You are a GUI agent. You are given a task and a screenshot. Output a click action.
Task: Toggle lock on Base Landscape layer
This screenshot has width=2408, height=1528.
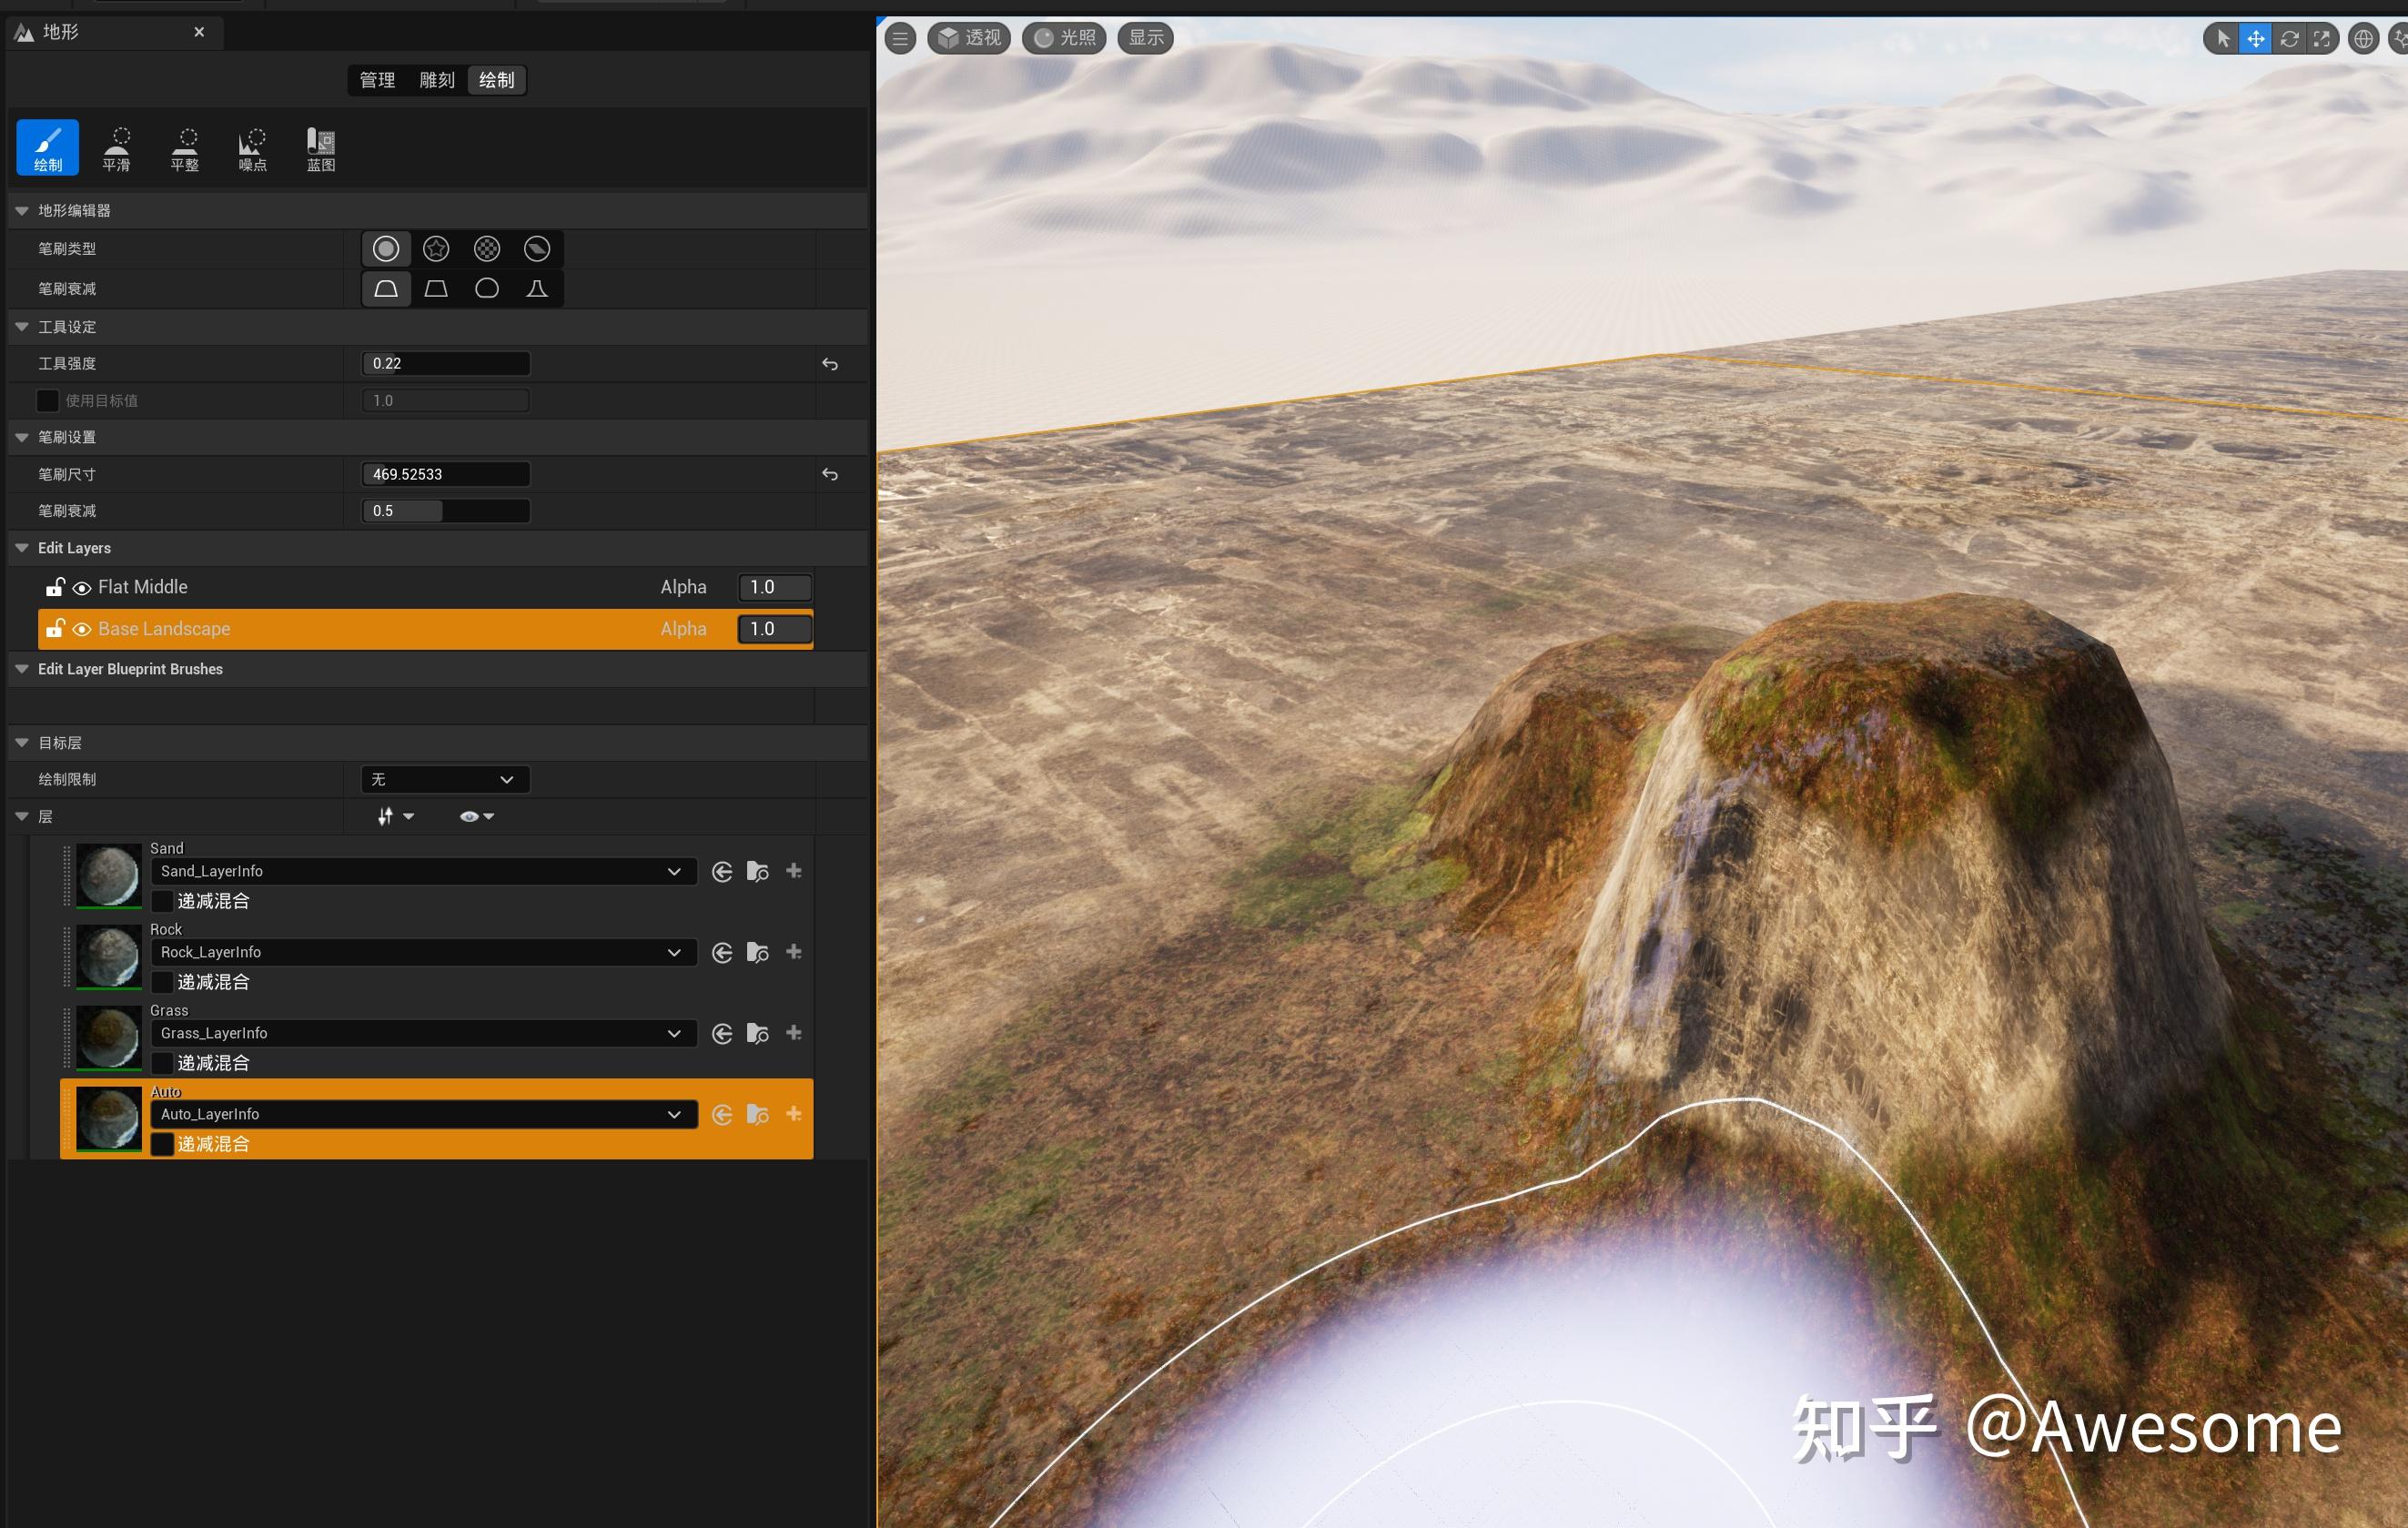(x=55, y=628)
